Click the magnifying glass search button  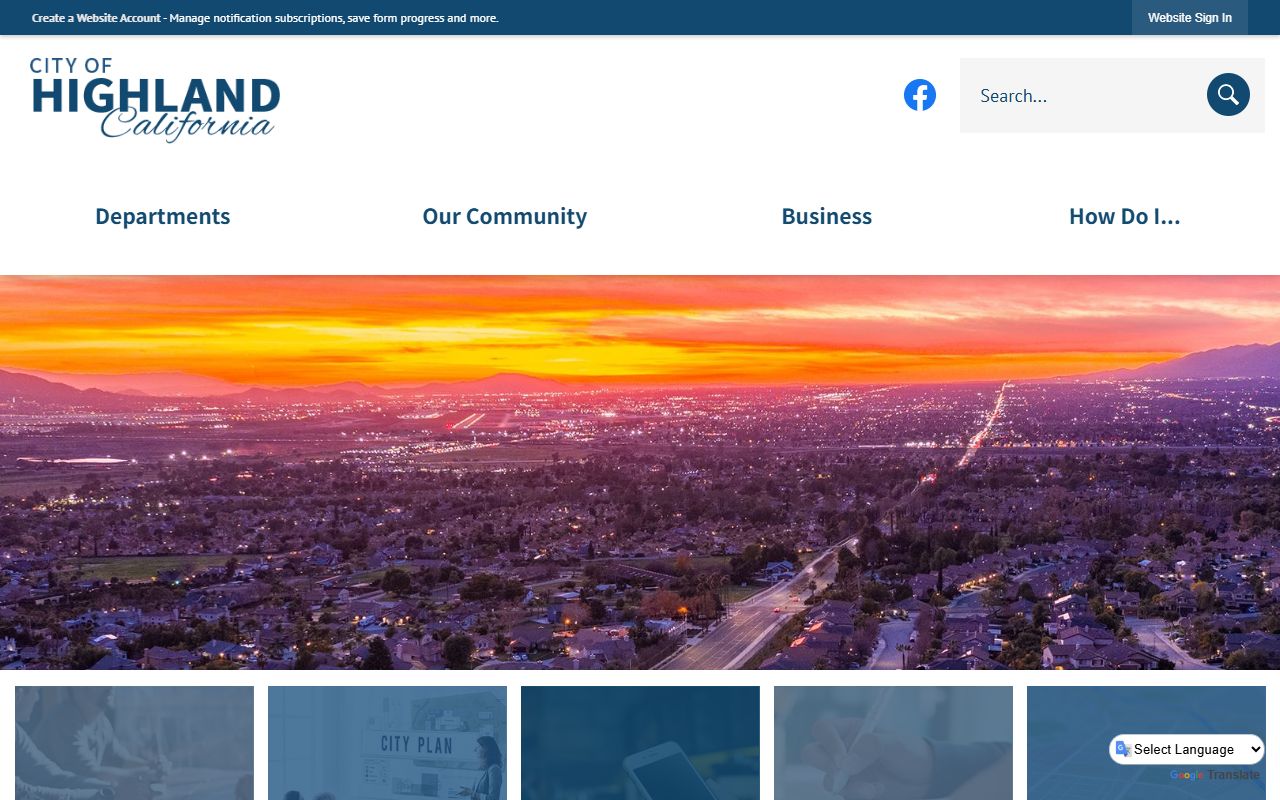[1228, 95]
